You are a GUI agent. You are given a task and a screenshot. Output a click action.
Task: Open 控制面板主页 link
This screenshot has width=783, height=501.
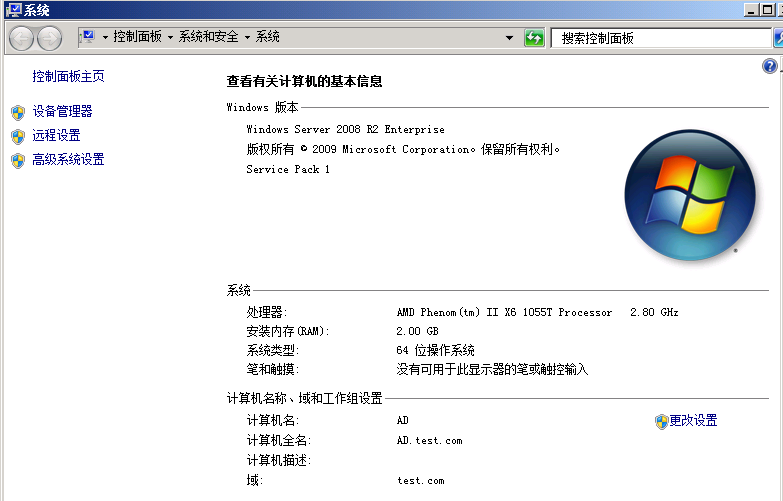point(68,76)
